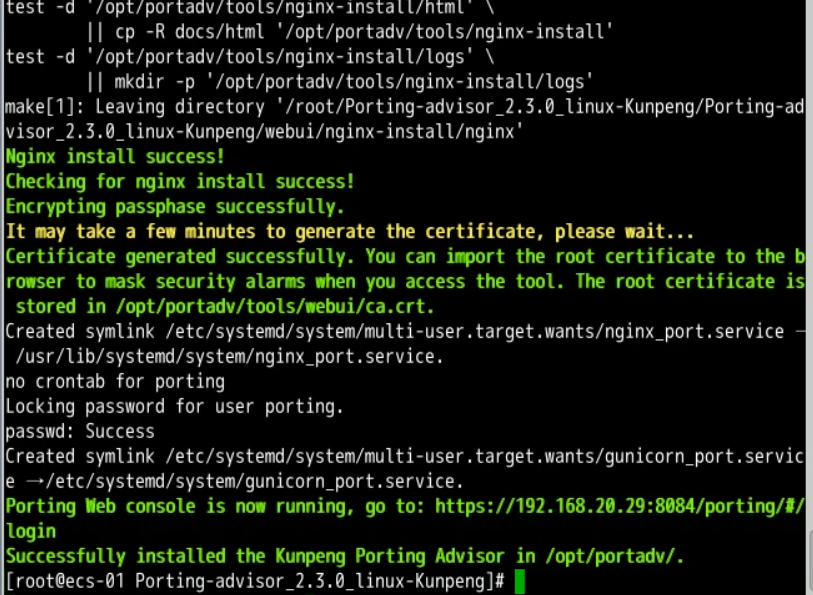Click the 'login' text on the green line
The height and width of the screenshot is (595, 813).
[x=30, y=531]
